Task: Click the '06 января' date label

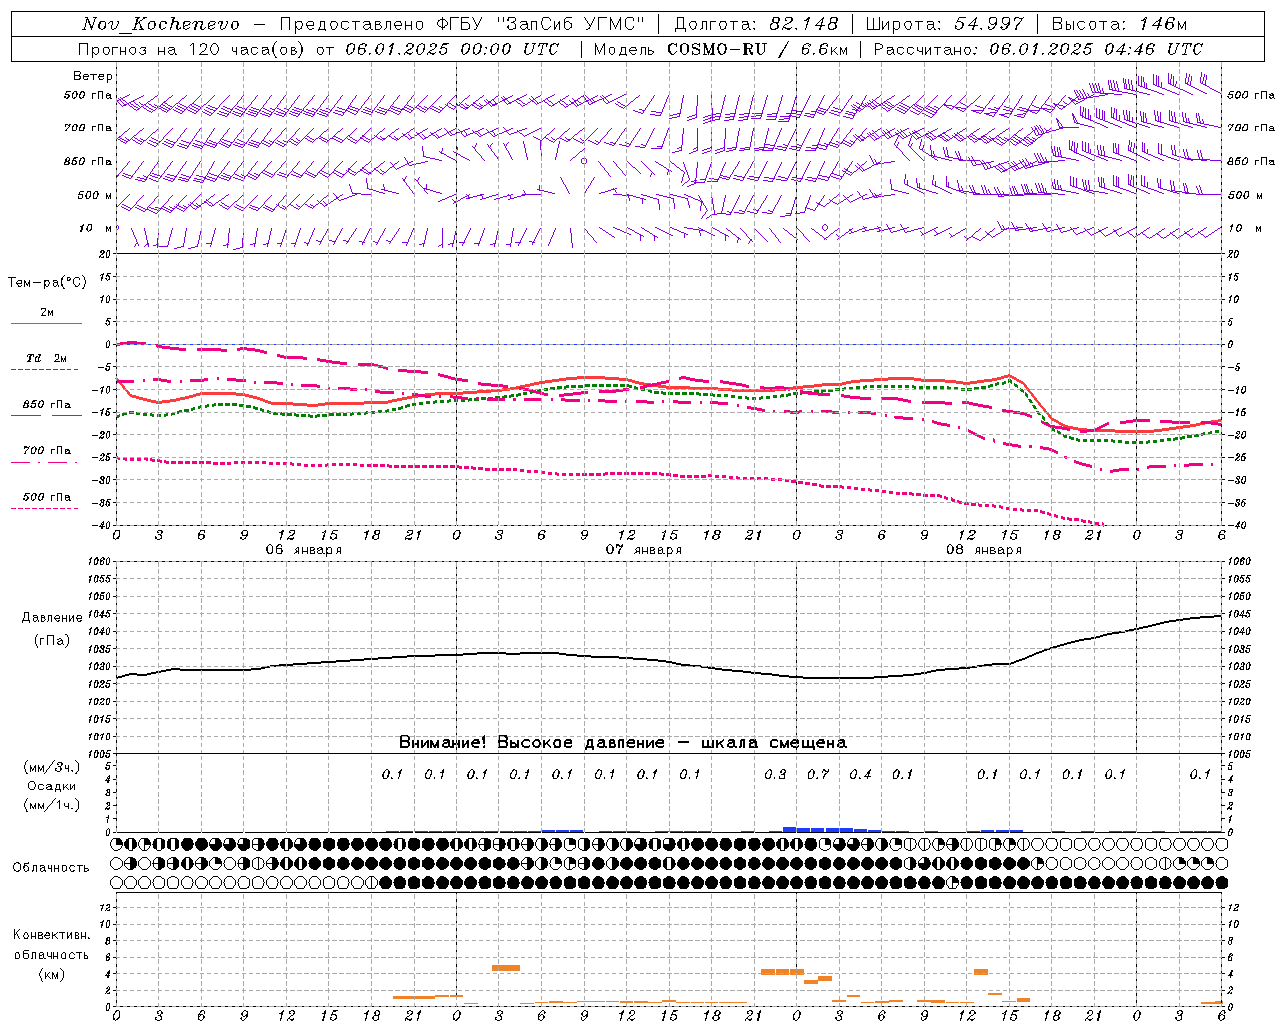Action: 304,550
